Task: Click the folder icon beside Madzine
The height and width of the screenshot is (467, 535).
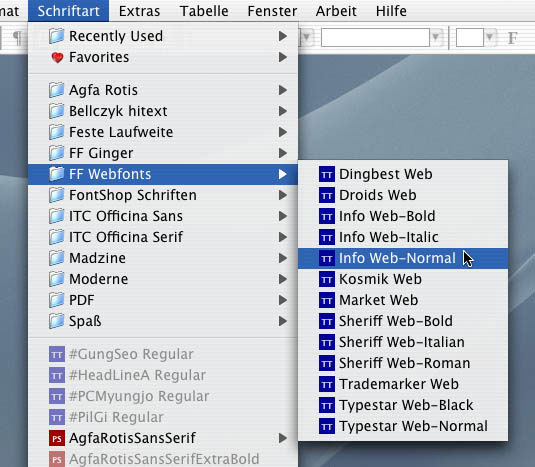Action: (56, 258)
